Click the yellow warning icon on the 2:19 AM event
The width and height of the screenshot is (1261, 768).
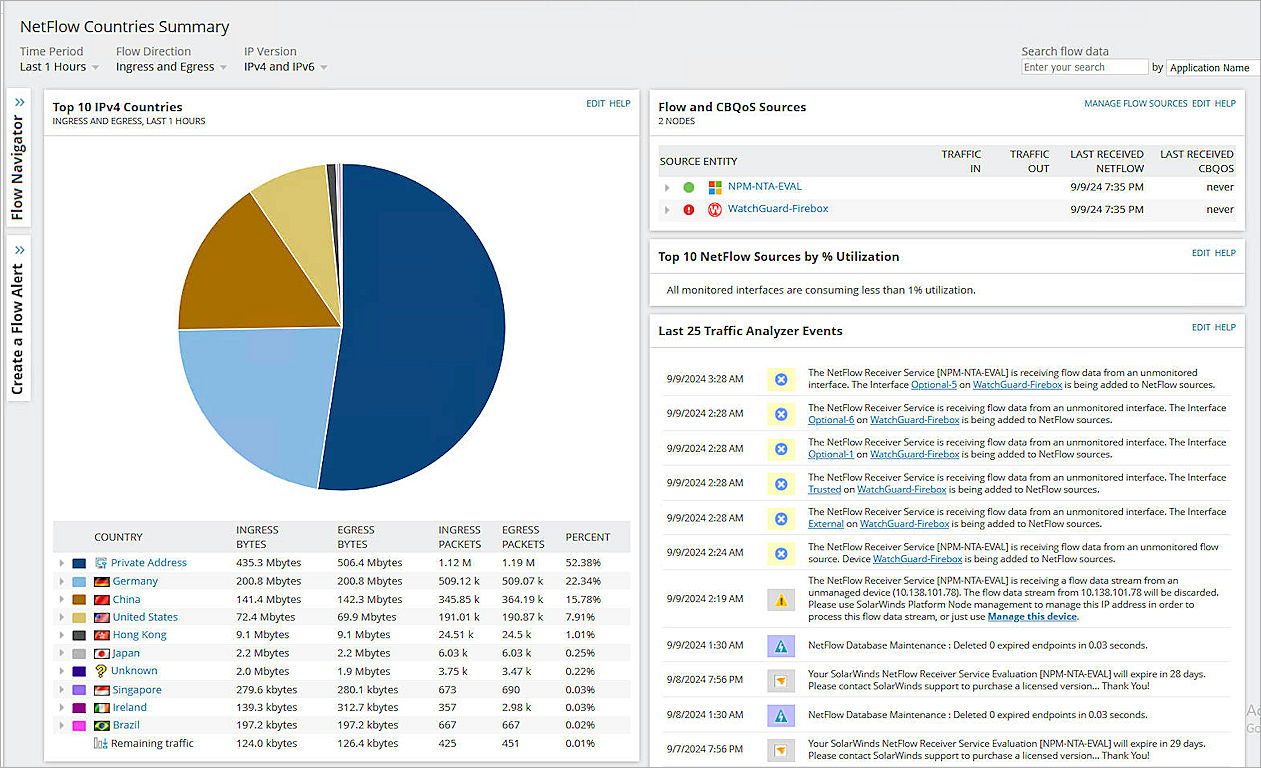pos(781,598)
